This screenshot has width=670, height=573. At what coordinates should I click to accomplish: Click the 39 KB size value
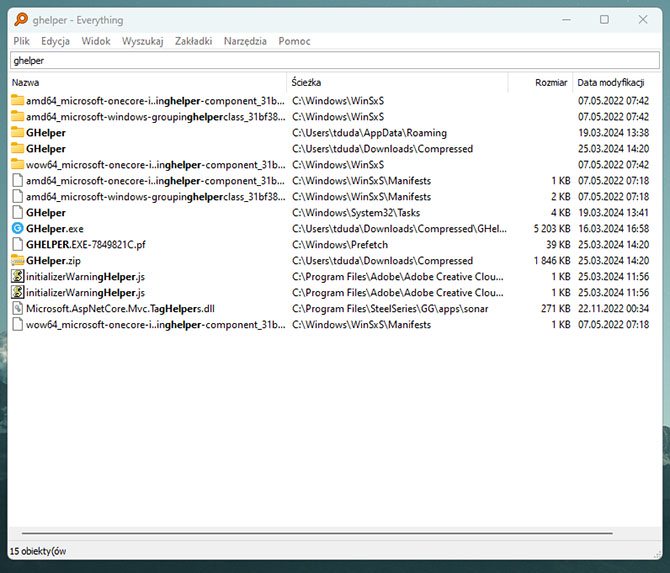tap(558, 244)
